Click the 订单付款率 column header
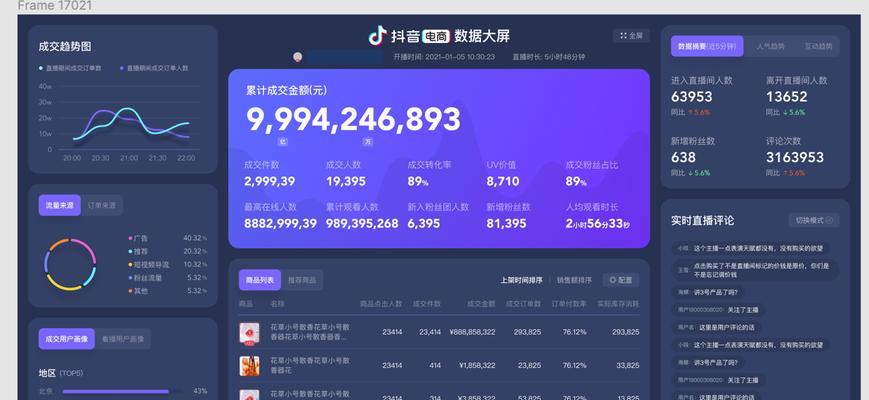The height and width of the screenshot is (400, 869). (x=569, y=304)
